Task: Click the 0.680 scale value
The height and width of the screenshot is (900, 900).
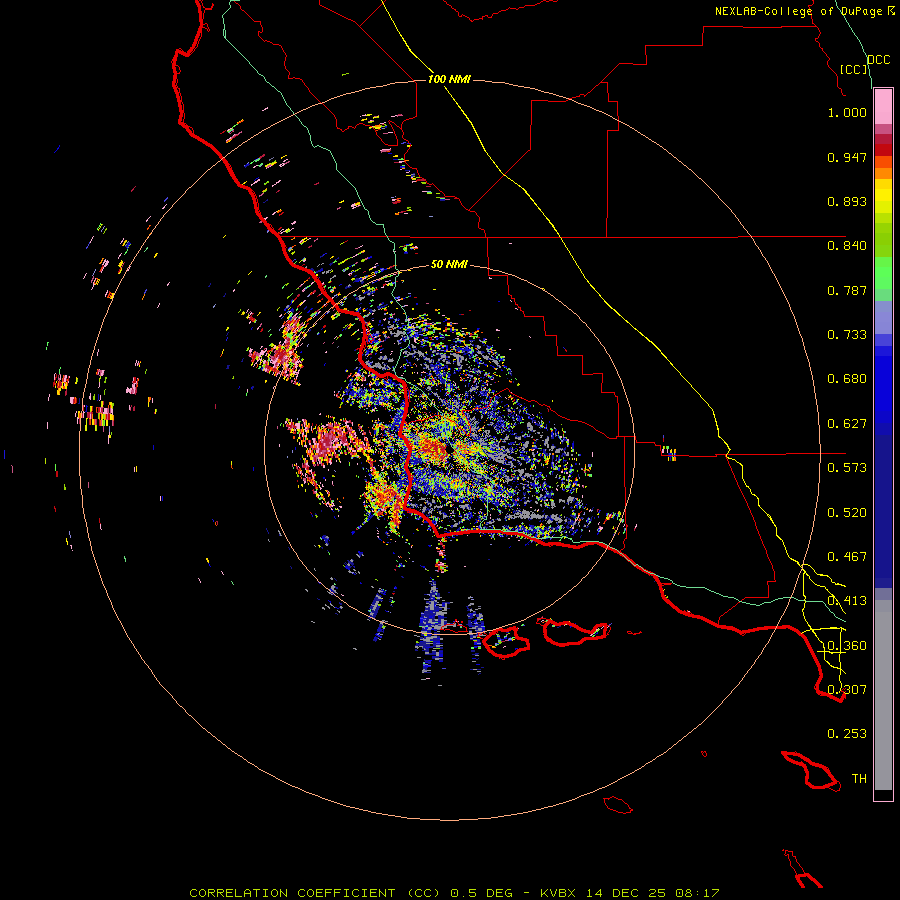Action: point(847,379)
